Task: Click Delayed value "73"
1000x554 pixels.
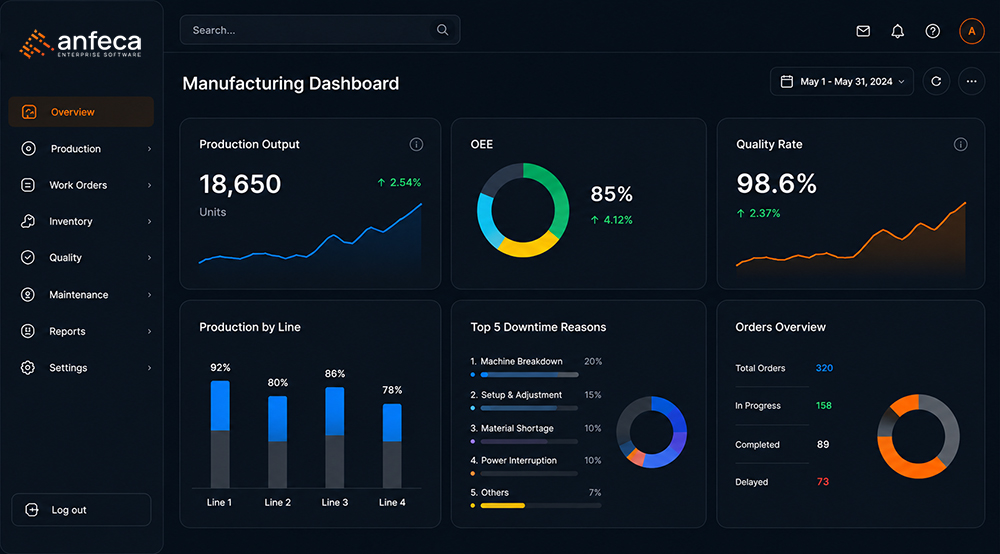Action: [823, 482]
